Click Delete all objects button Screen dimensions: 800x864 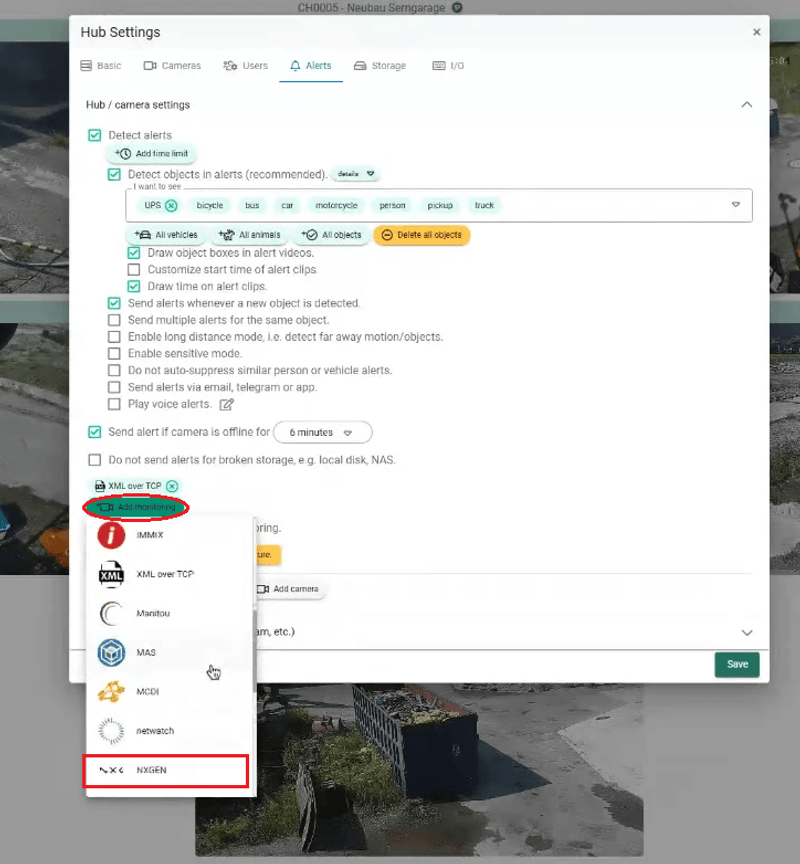[421, 235]
